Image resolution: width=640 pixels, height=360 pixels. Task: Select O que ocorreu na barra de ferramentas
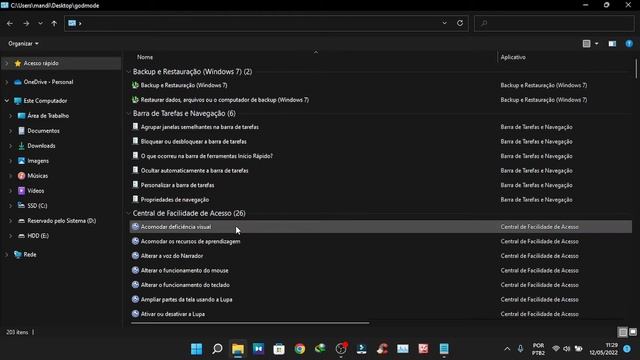click(x=207, y=156)
